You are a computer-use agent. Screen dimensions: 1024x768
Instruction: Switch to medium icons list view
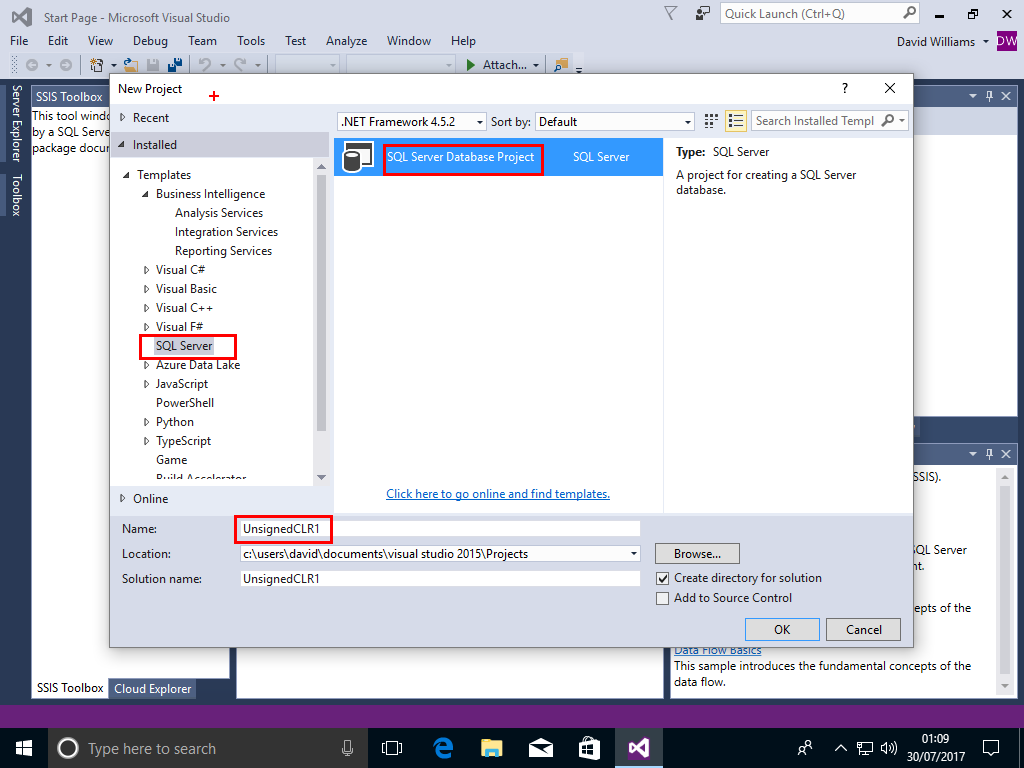pyautogui.click(x=736, y=121)
